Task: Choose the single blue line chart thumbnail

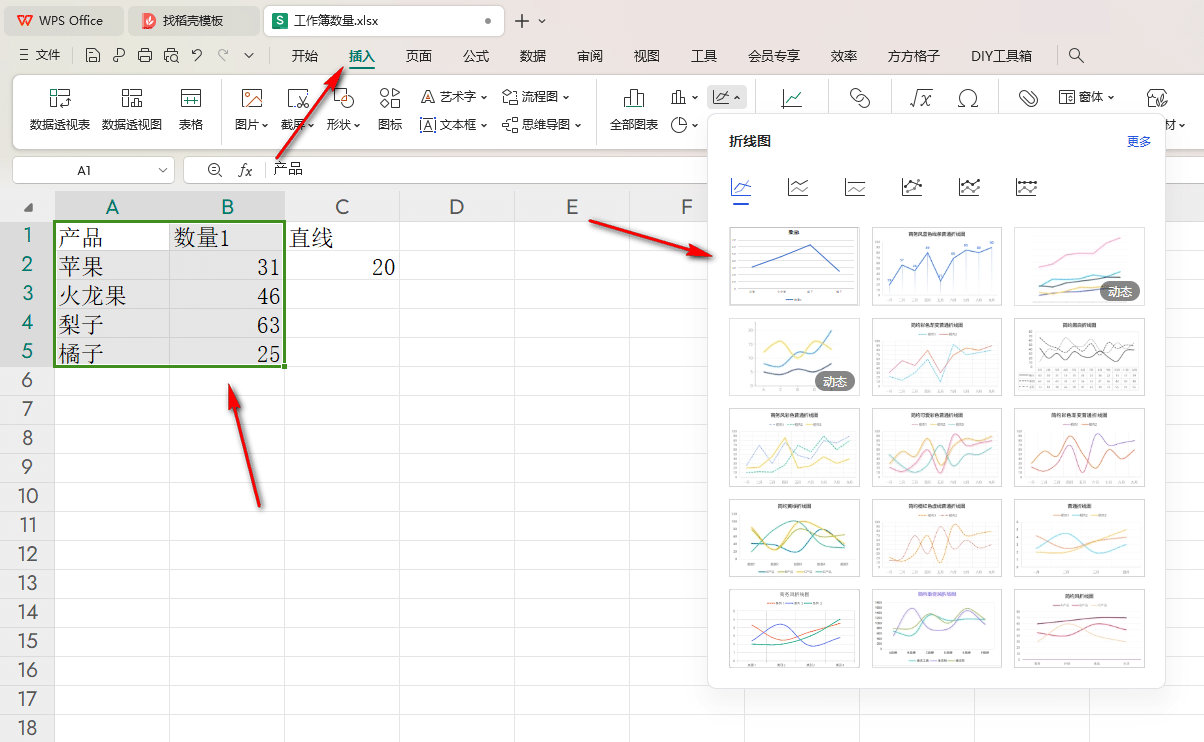Action: coord(795,266)
